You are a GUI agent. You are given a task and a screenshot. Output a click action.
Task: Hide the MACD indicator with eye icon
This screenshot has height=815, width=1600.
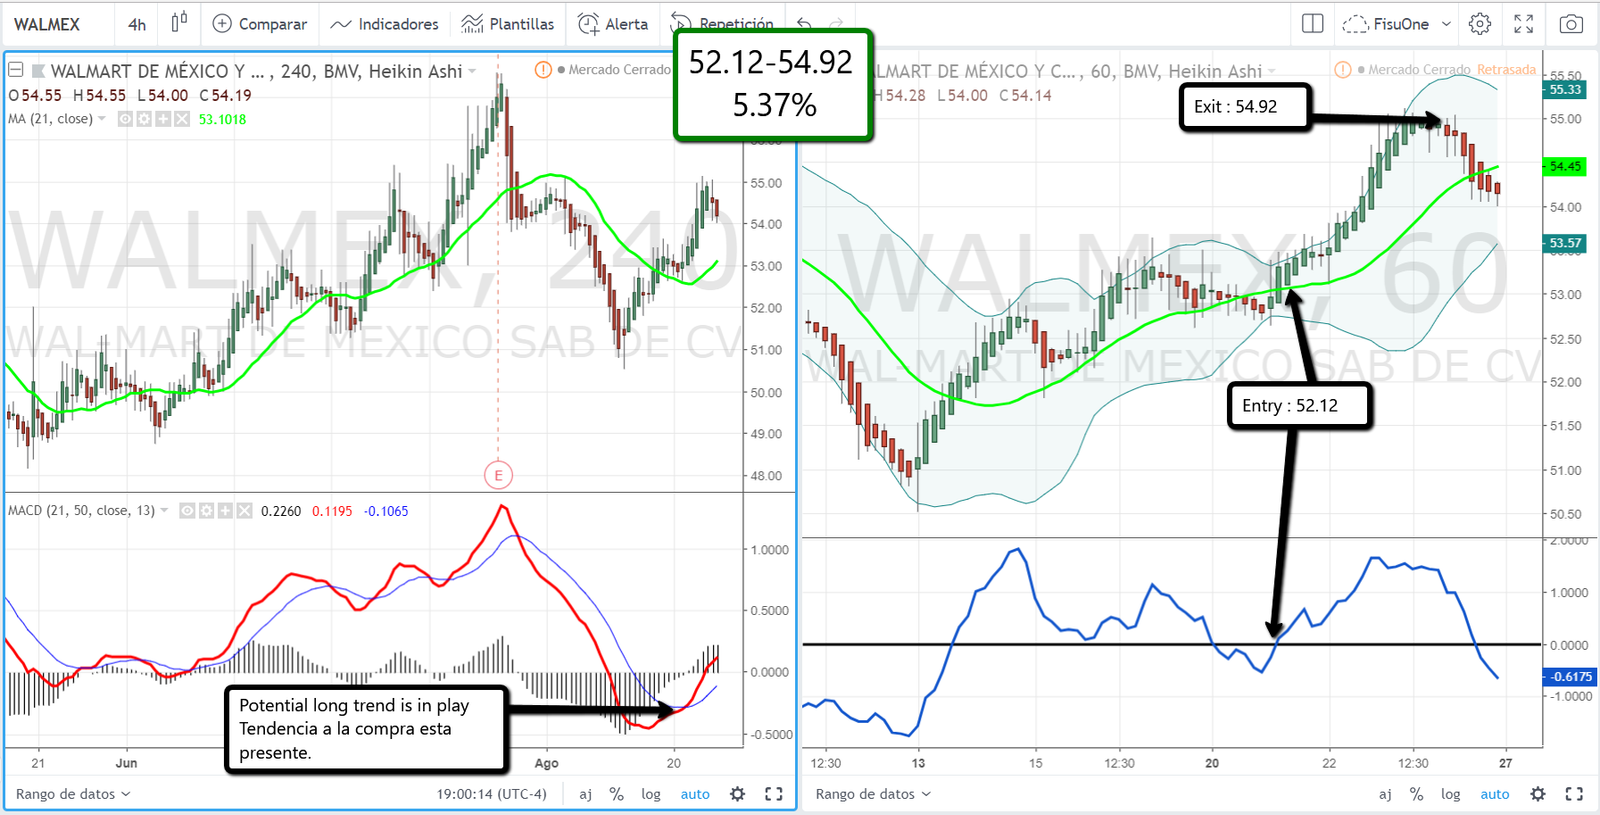point(187,511)
